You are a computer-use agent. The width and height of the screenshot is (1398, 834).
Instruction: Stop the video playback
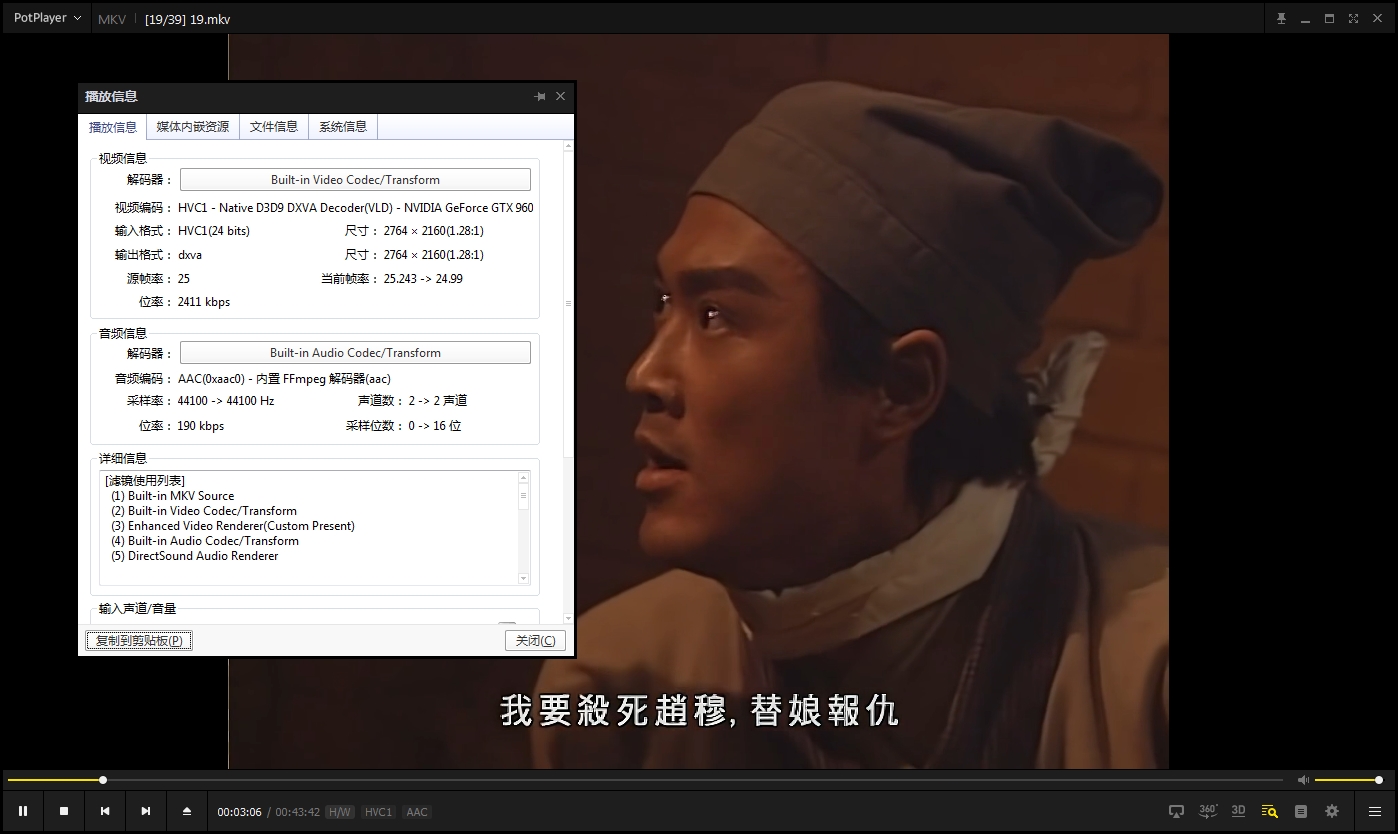[64, 811]
